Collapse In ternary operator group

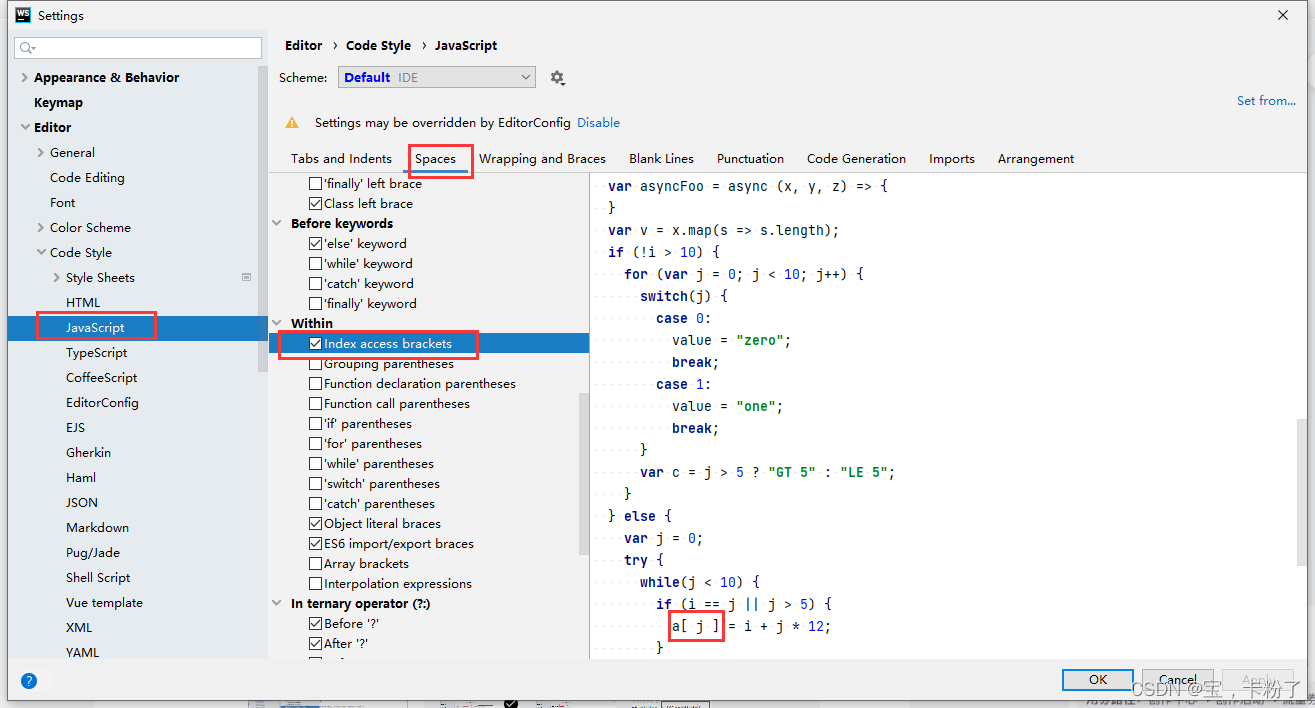click(x=278, y=604)
